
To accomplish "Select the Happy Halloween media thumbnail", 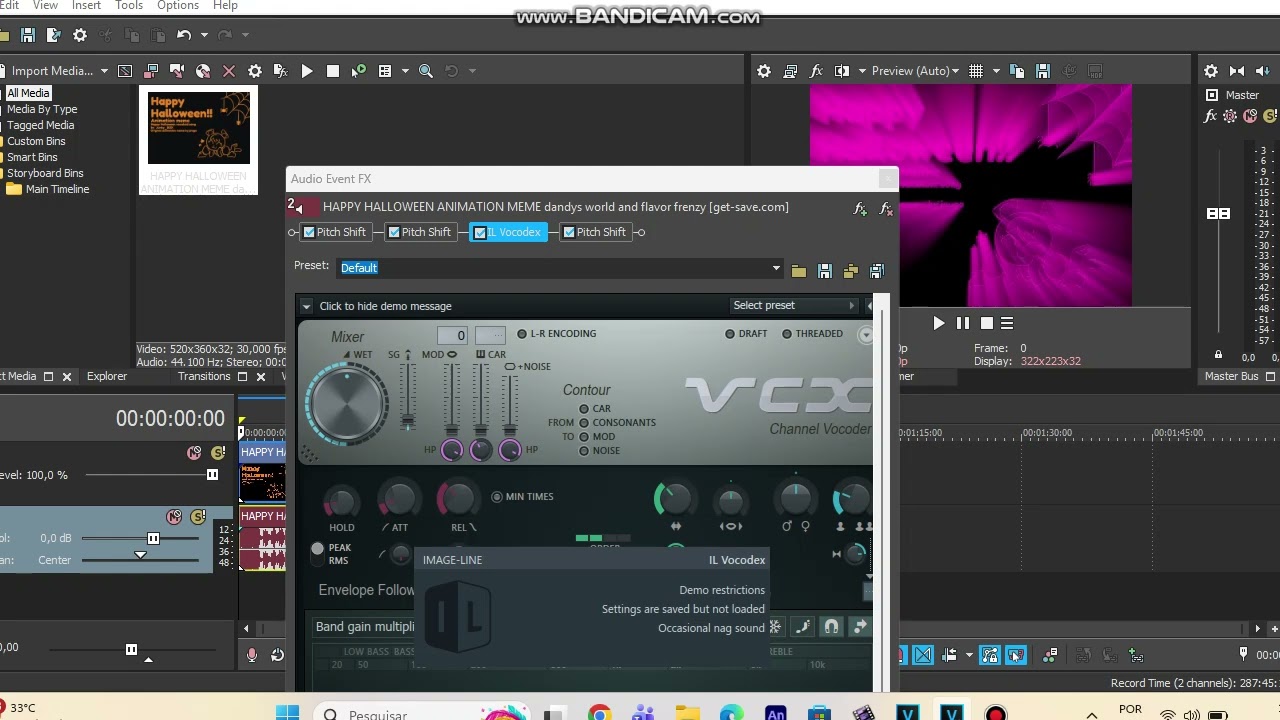I will pos(199,128).
